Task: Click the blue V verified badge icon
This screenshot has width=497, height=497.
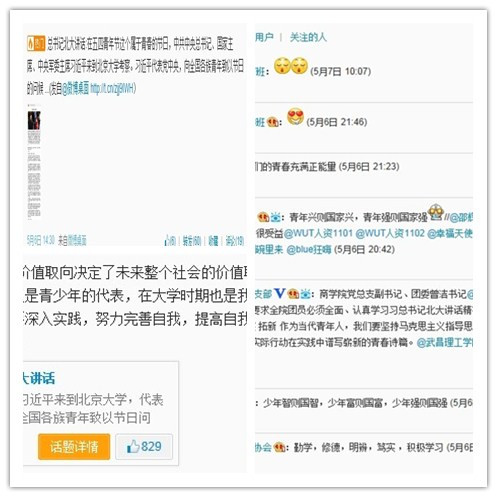Action: click(x=279, y=294)
